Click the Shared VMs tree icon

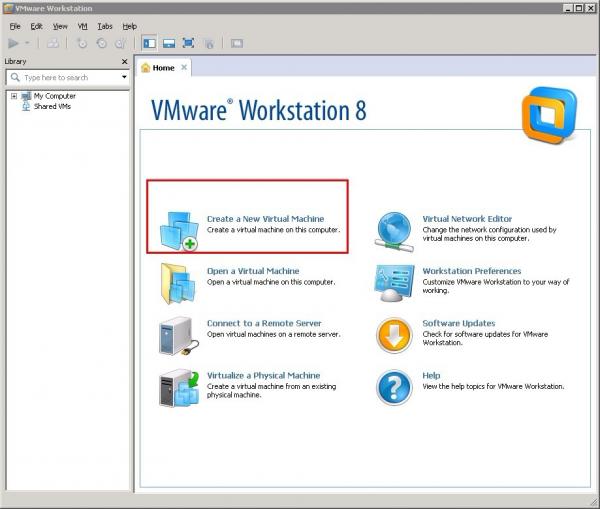pyautogui.click(x=26, y=106)
